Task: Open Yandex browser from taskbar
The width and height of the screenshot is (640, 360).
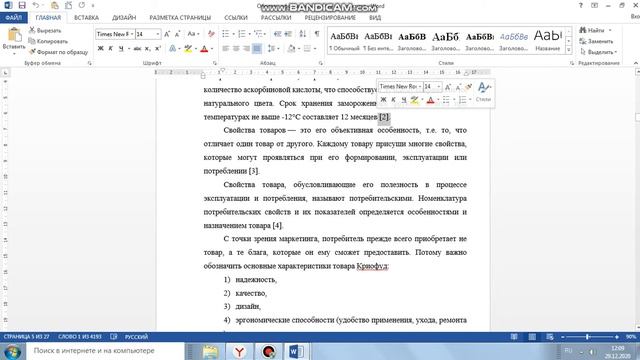Action: coord(240,351)
